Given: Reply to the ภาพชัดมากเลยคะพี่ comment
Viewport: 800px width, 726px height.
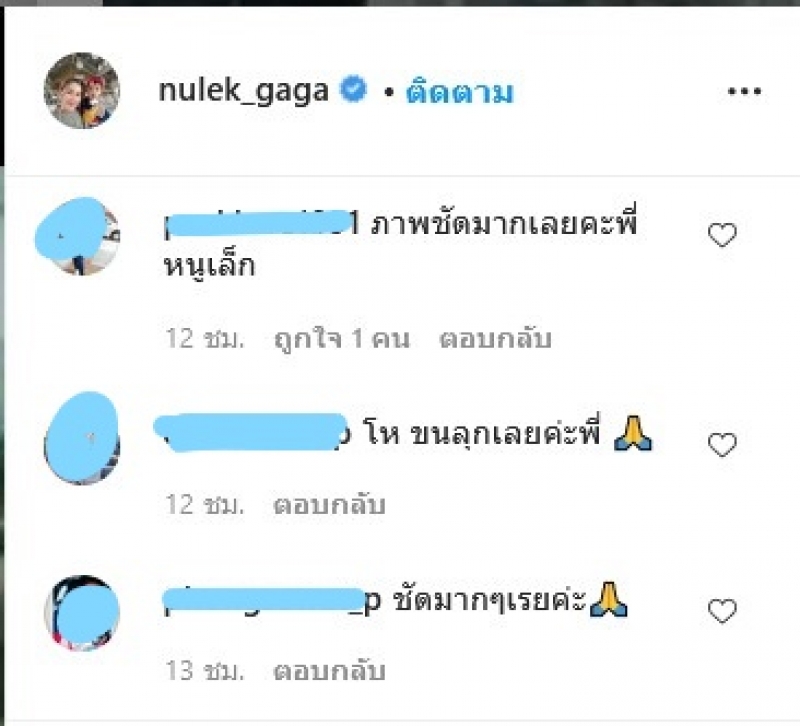Looking at the screenshot, I should (495, 339).
